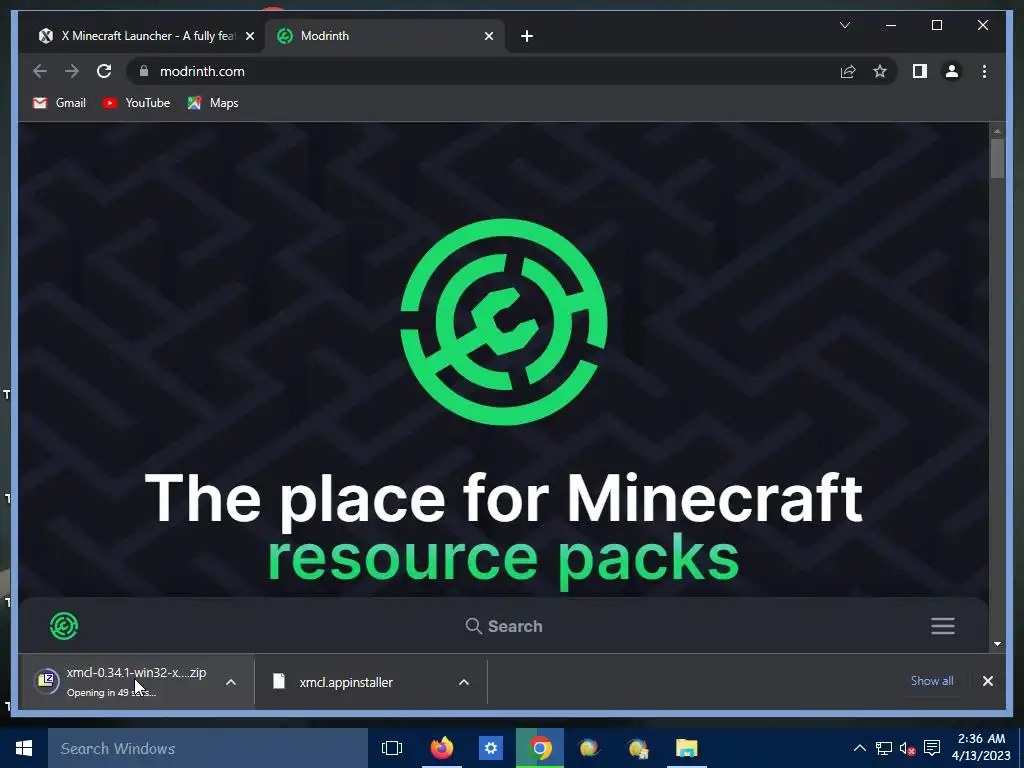The width and height of the screenshot is (1024, 768).
Task: Expand options for the xmcl zip download
Action: tap(231, 682)
